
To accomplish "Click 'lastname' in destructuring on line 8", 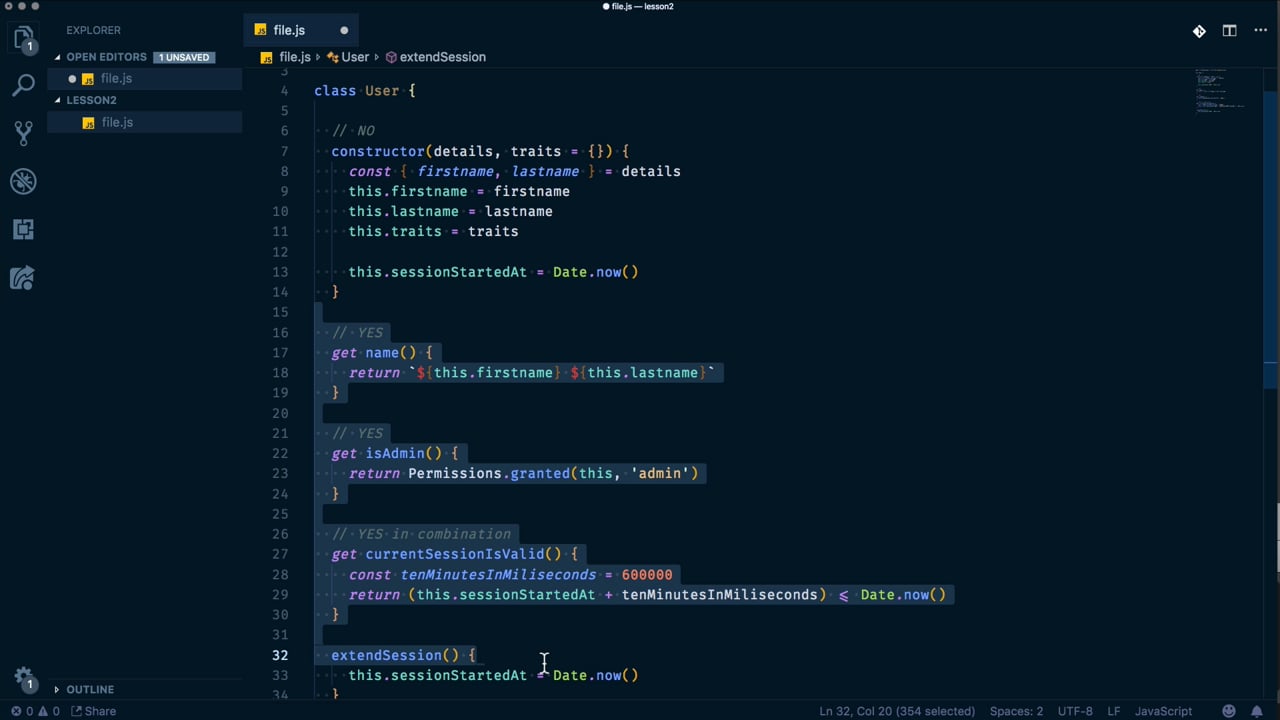I will (545, 171).
